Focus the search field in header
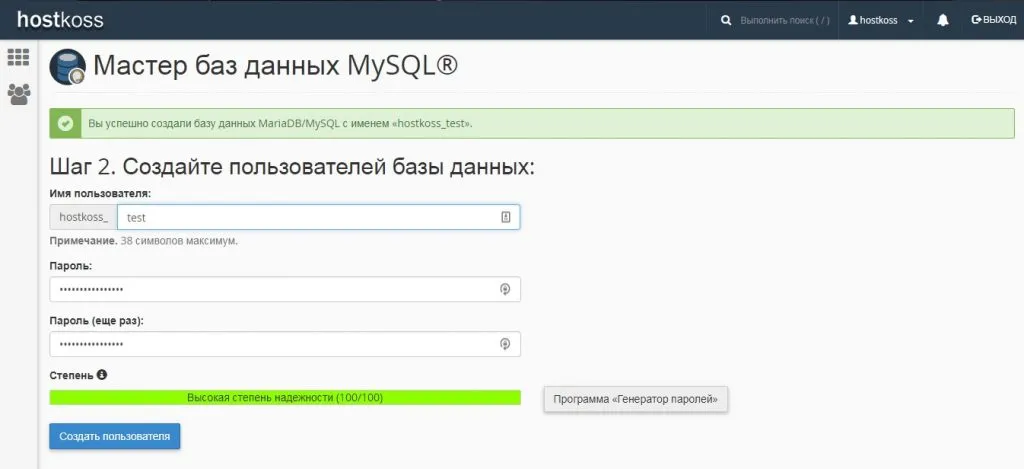The height and width of the screenshot is (469, 1024). pos(784,20)
